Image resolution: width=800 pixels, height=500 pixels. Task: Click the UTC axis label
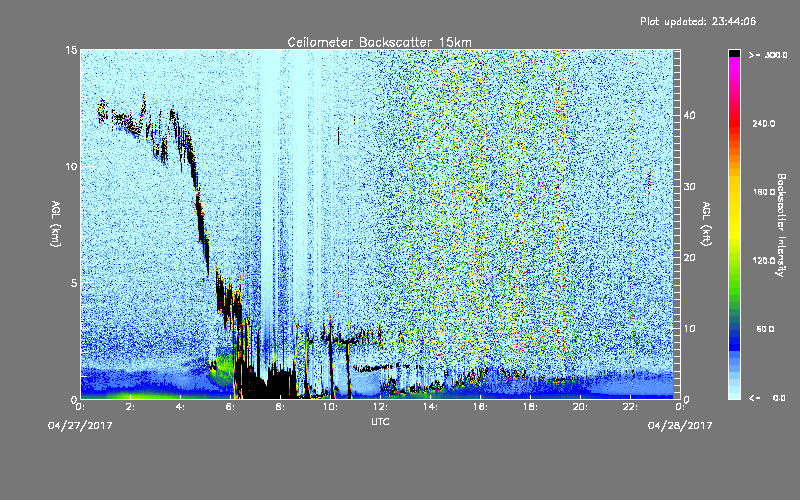tap(380, 421)
